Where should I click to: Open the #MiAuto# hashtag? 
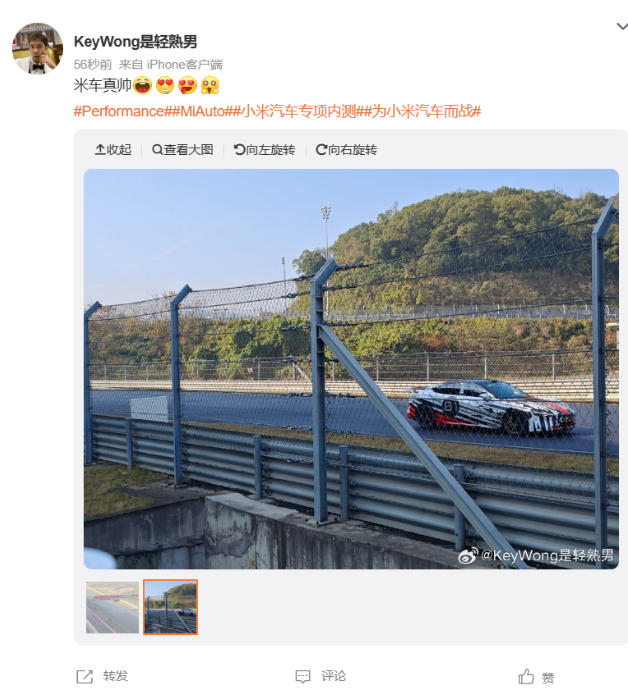click(203, 111)
